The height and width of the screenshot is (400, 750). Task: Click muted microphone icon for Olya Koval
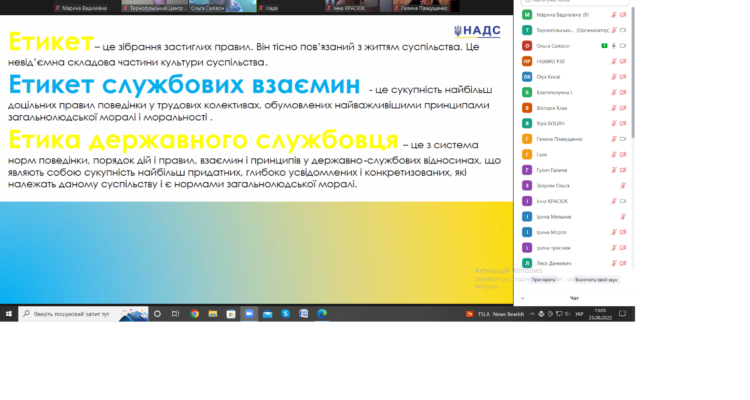(614, 77)
